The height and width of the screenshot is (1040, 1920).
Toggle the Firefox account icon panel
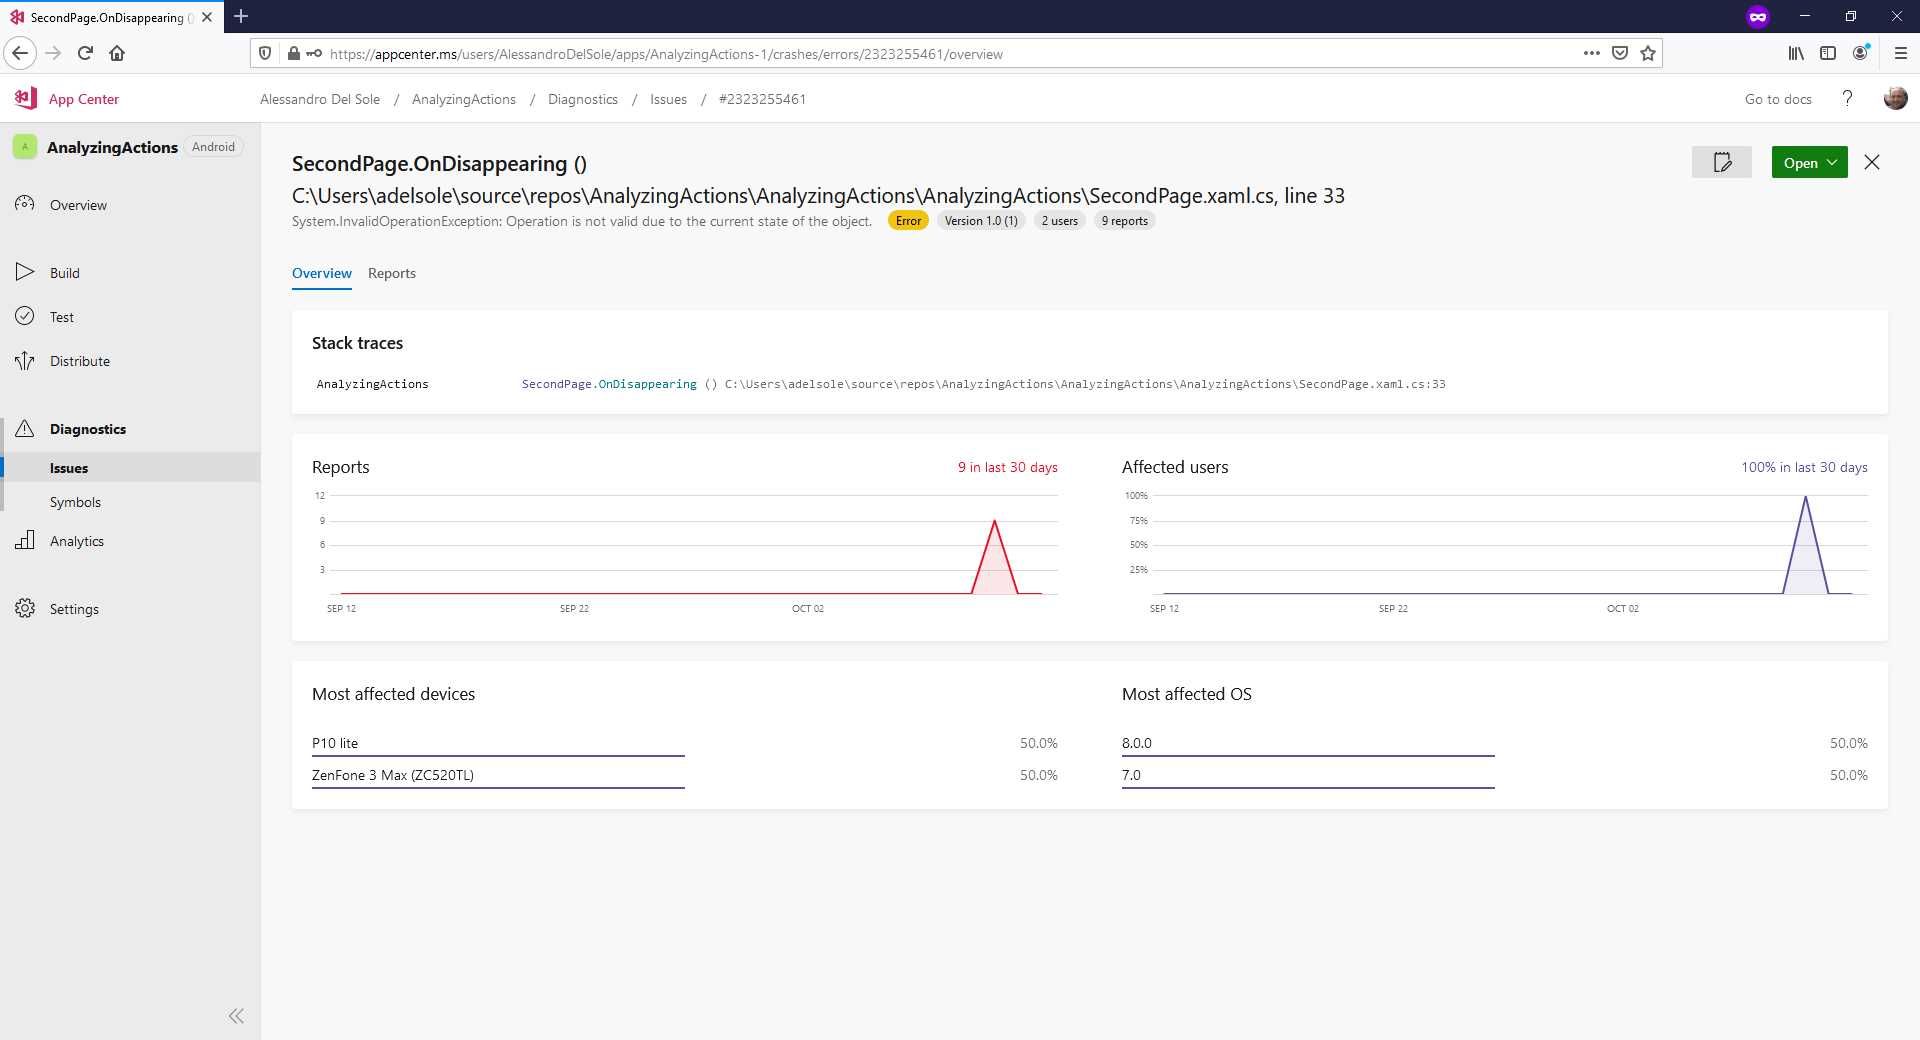(x=1860, y=53)
